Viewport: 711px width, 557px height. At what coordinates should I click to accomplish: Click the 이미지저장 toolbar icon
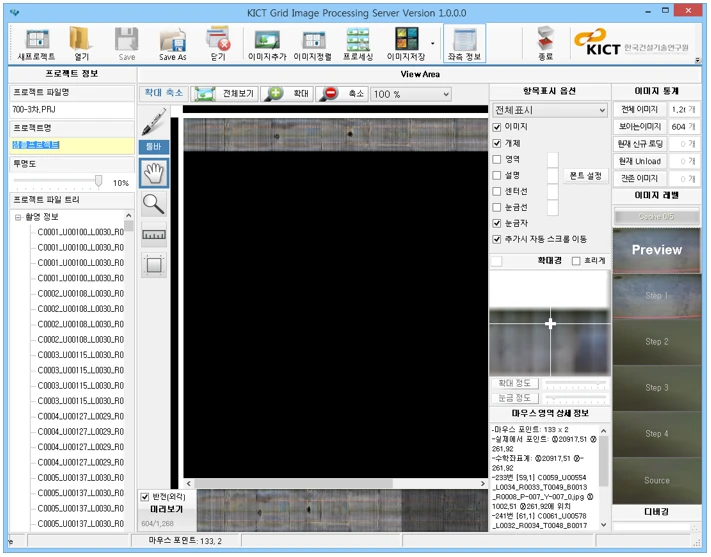point(406,44)
